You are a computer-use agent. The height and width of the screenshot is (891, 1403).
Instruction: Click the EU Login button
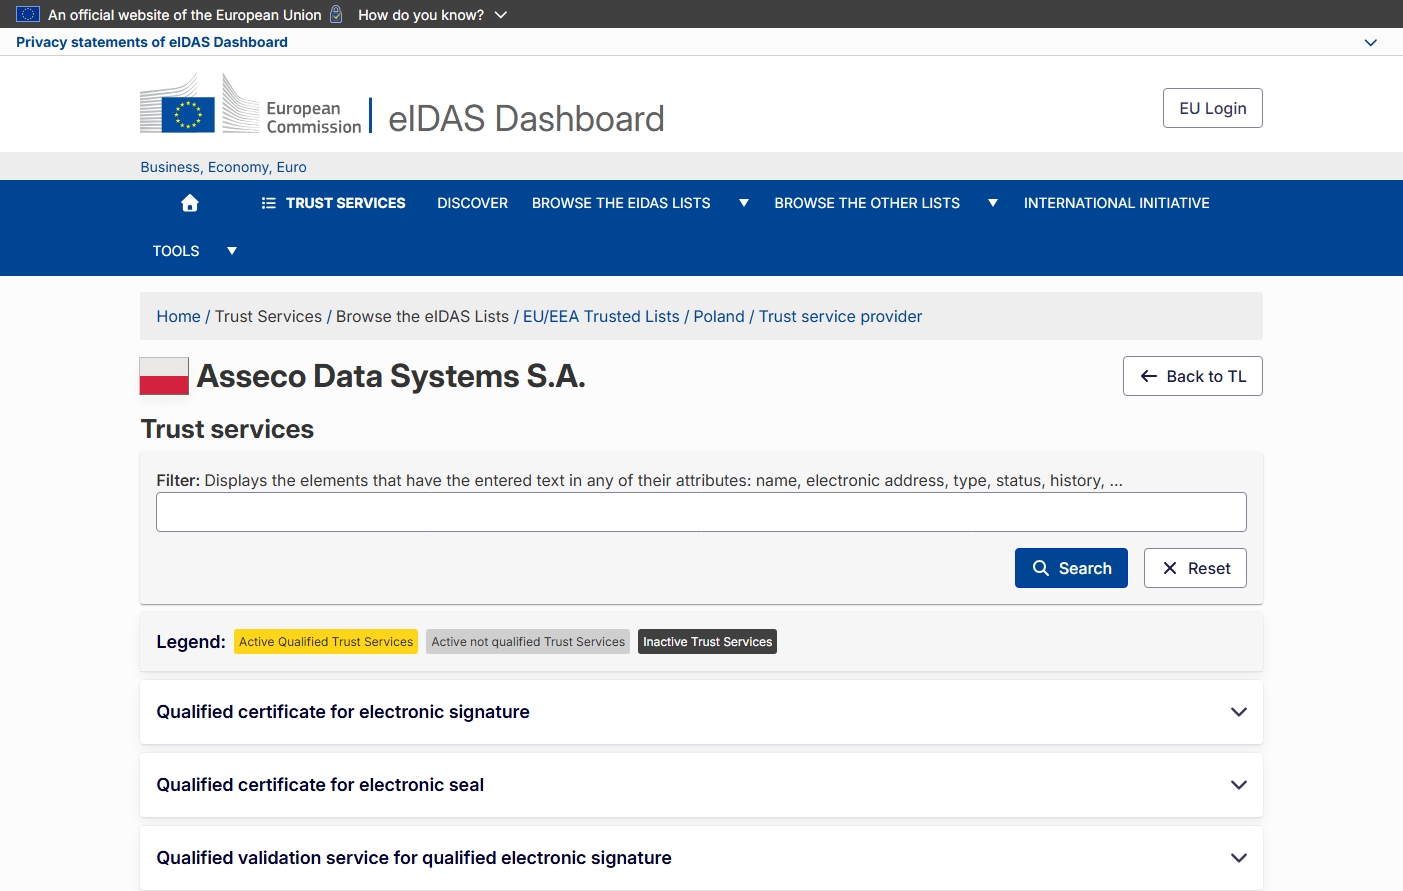(1213, 108)
